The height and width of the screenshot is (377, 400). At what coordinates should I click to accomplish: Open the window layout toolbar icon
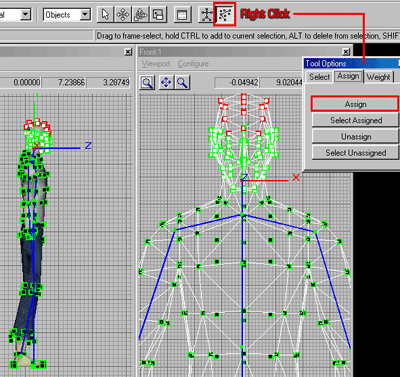182,15
